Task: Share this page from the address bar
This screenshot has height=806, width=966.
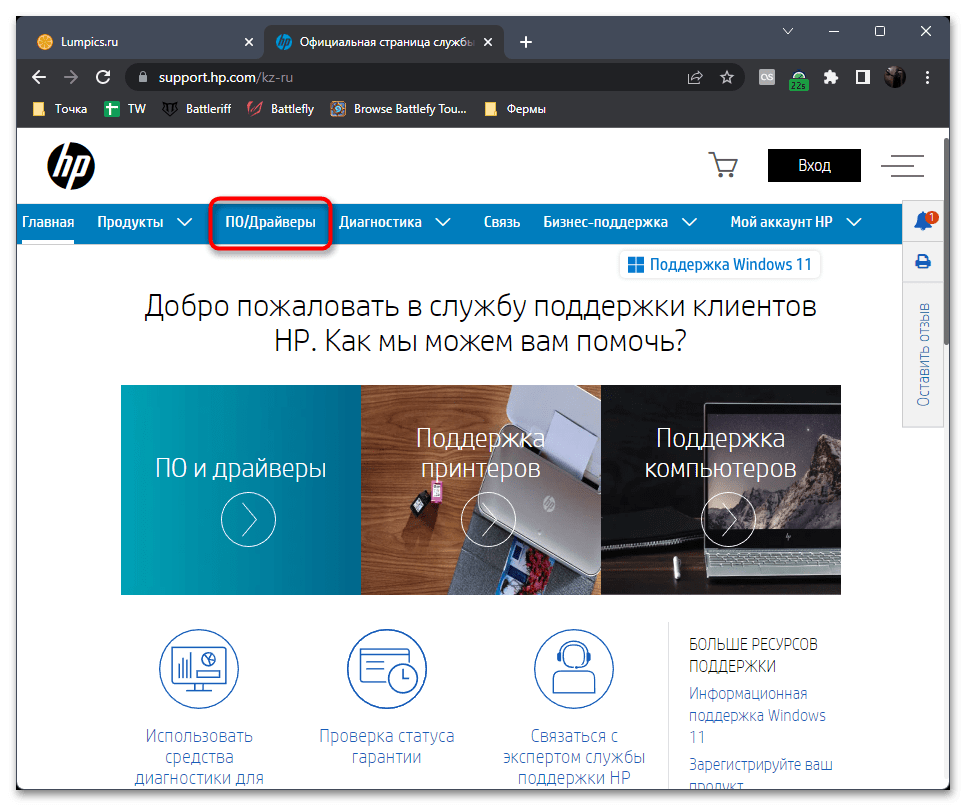Action: click(x=695, y=77)
